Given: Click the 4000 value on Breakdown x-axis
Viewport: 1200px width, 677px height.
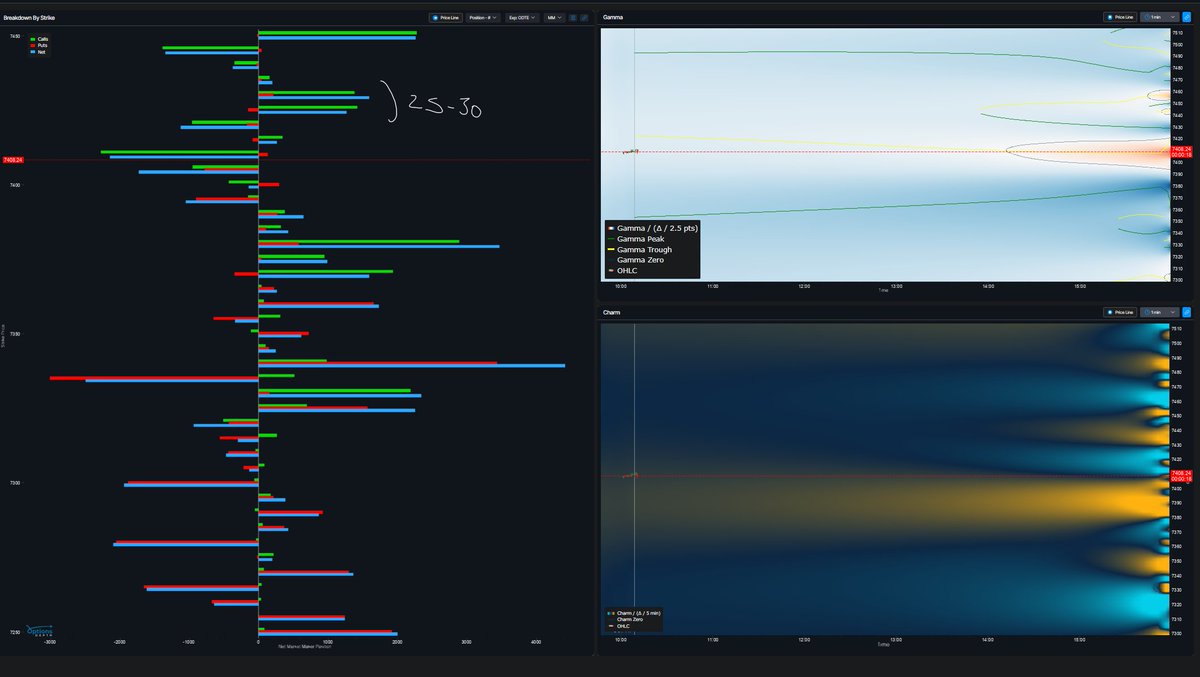Looking at the screenshot, I should coord(536,642).
